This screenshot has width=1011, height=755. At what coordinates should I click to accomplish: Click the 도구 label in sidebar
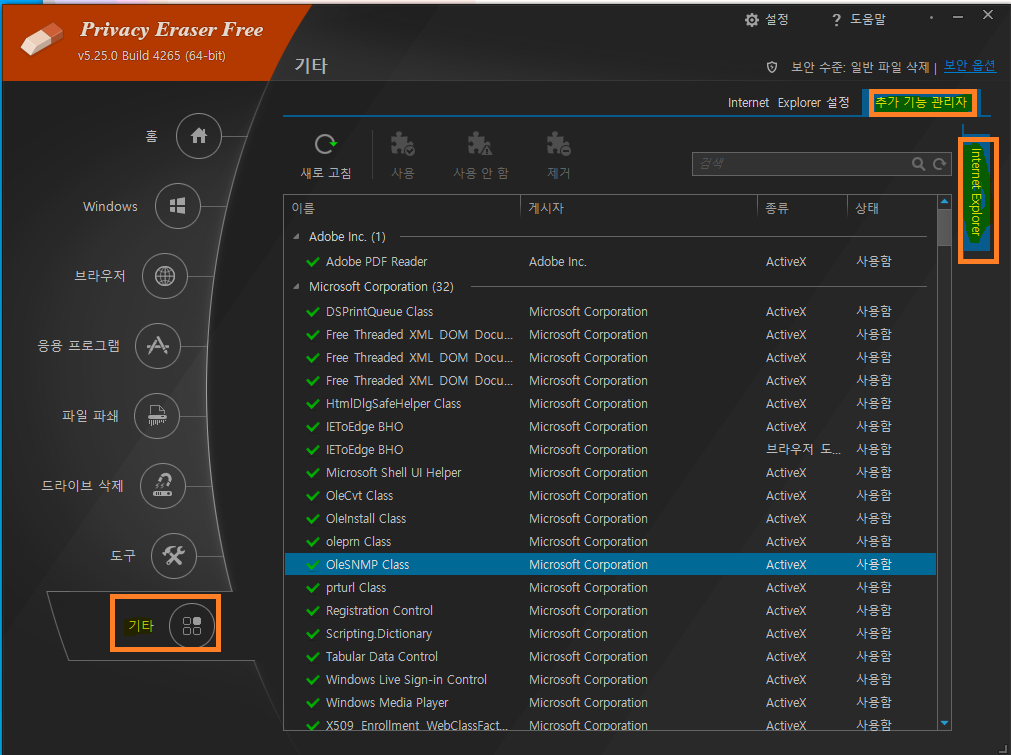coord(123,555)
